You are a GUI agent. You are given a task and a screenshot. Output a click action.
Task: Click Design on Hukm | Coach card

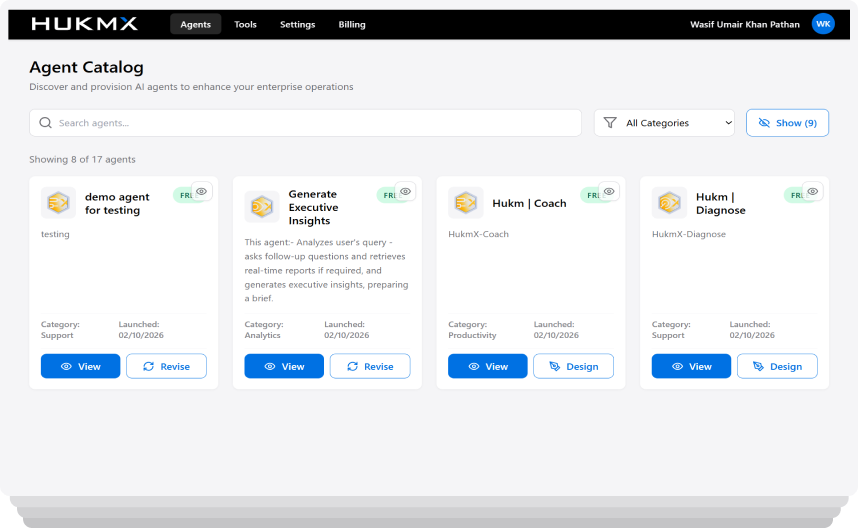[573, 366]
